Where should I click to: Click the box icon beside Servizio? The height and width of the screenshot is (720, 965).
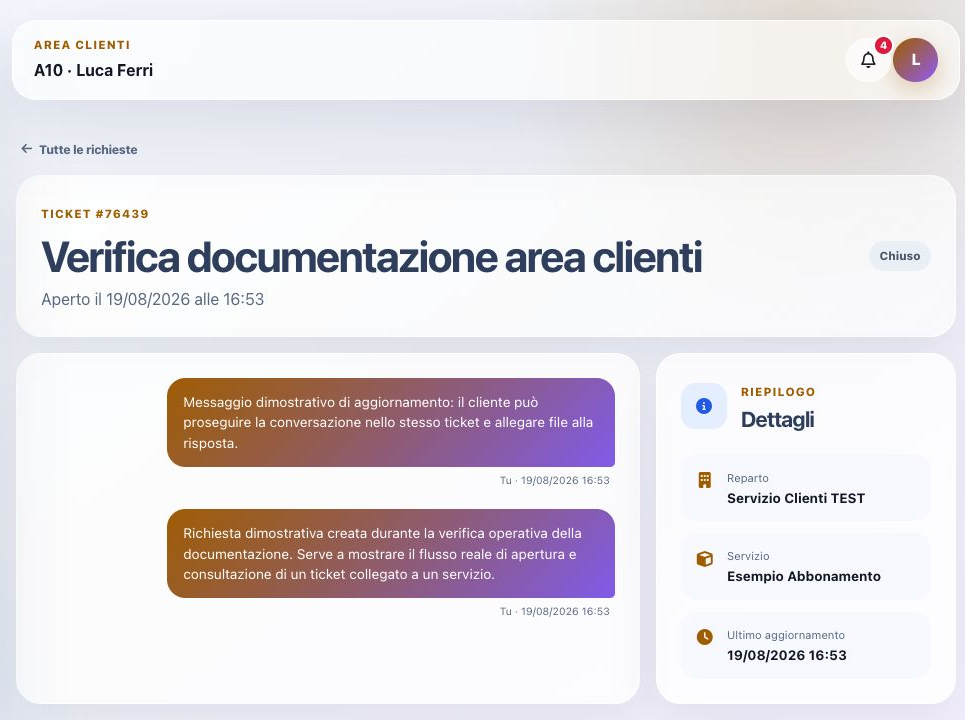[705, 558]
